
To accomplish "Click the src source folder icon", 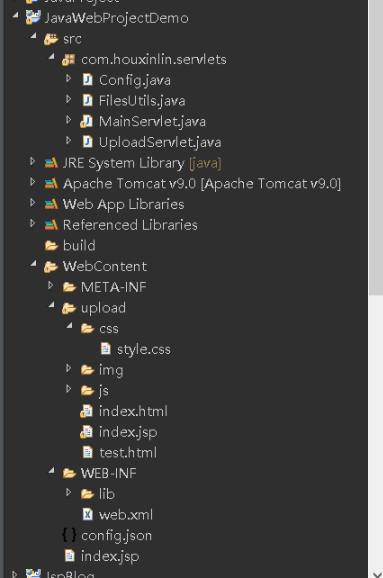I will [51, 39].
